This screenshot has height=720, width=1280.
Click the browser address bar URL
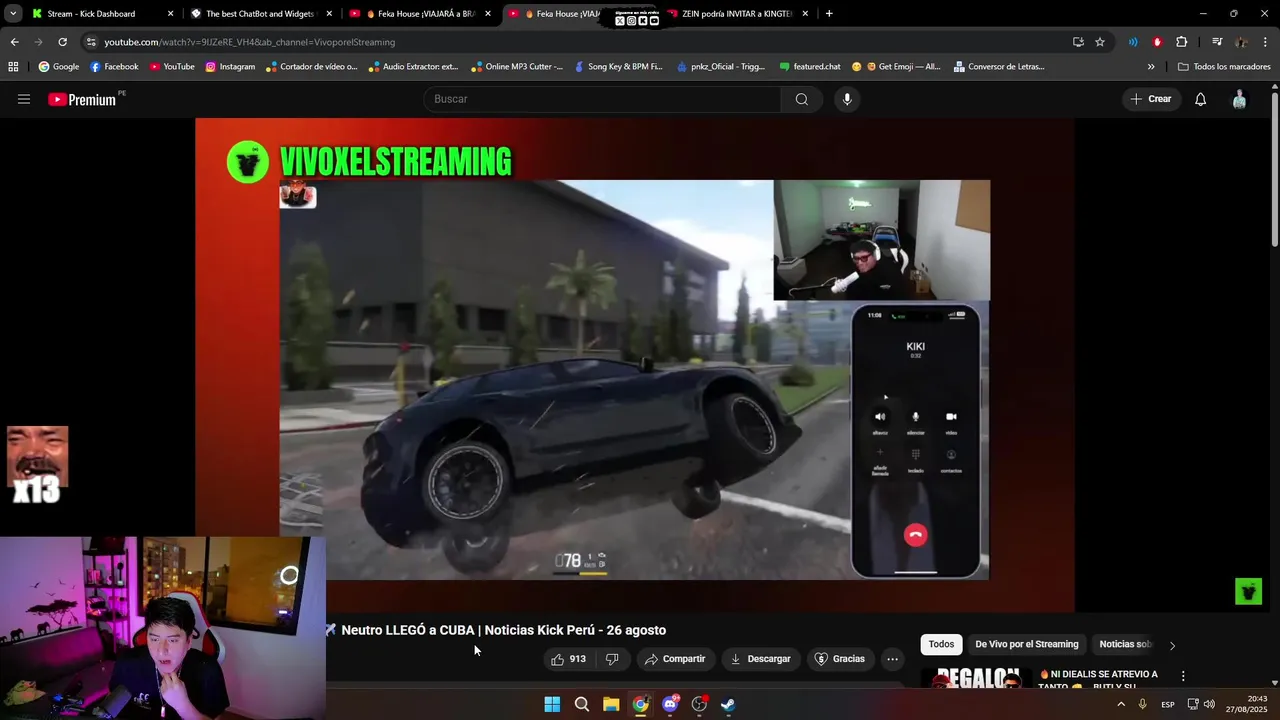(x=250, y=42)
